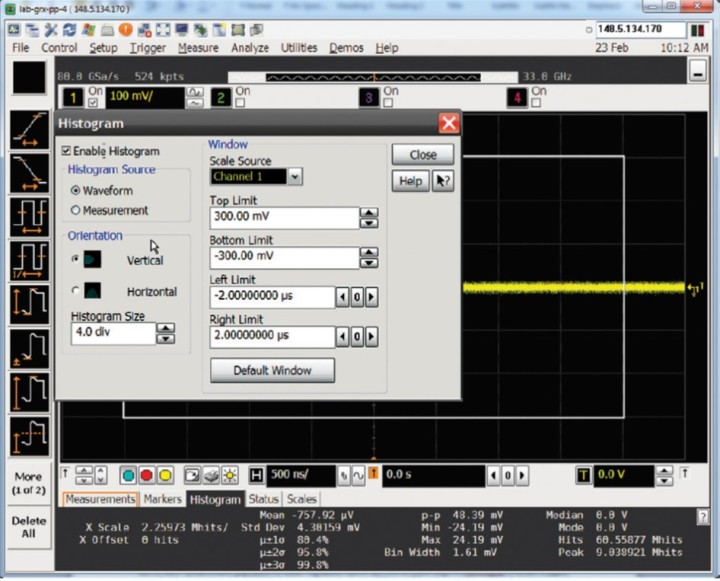The image size is (720, 581).
Task: Click the trigger T level icon
Action: (583, 475)
